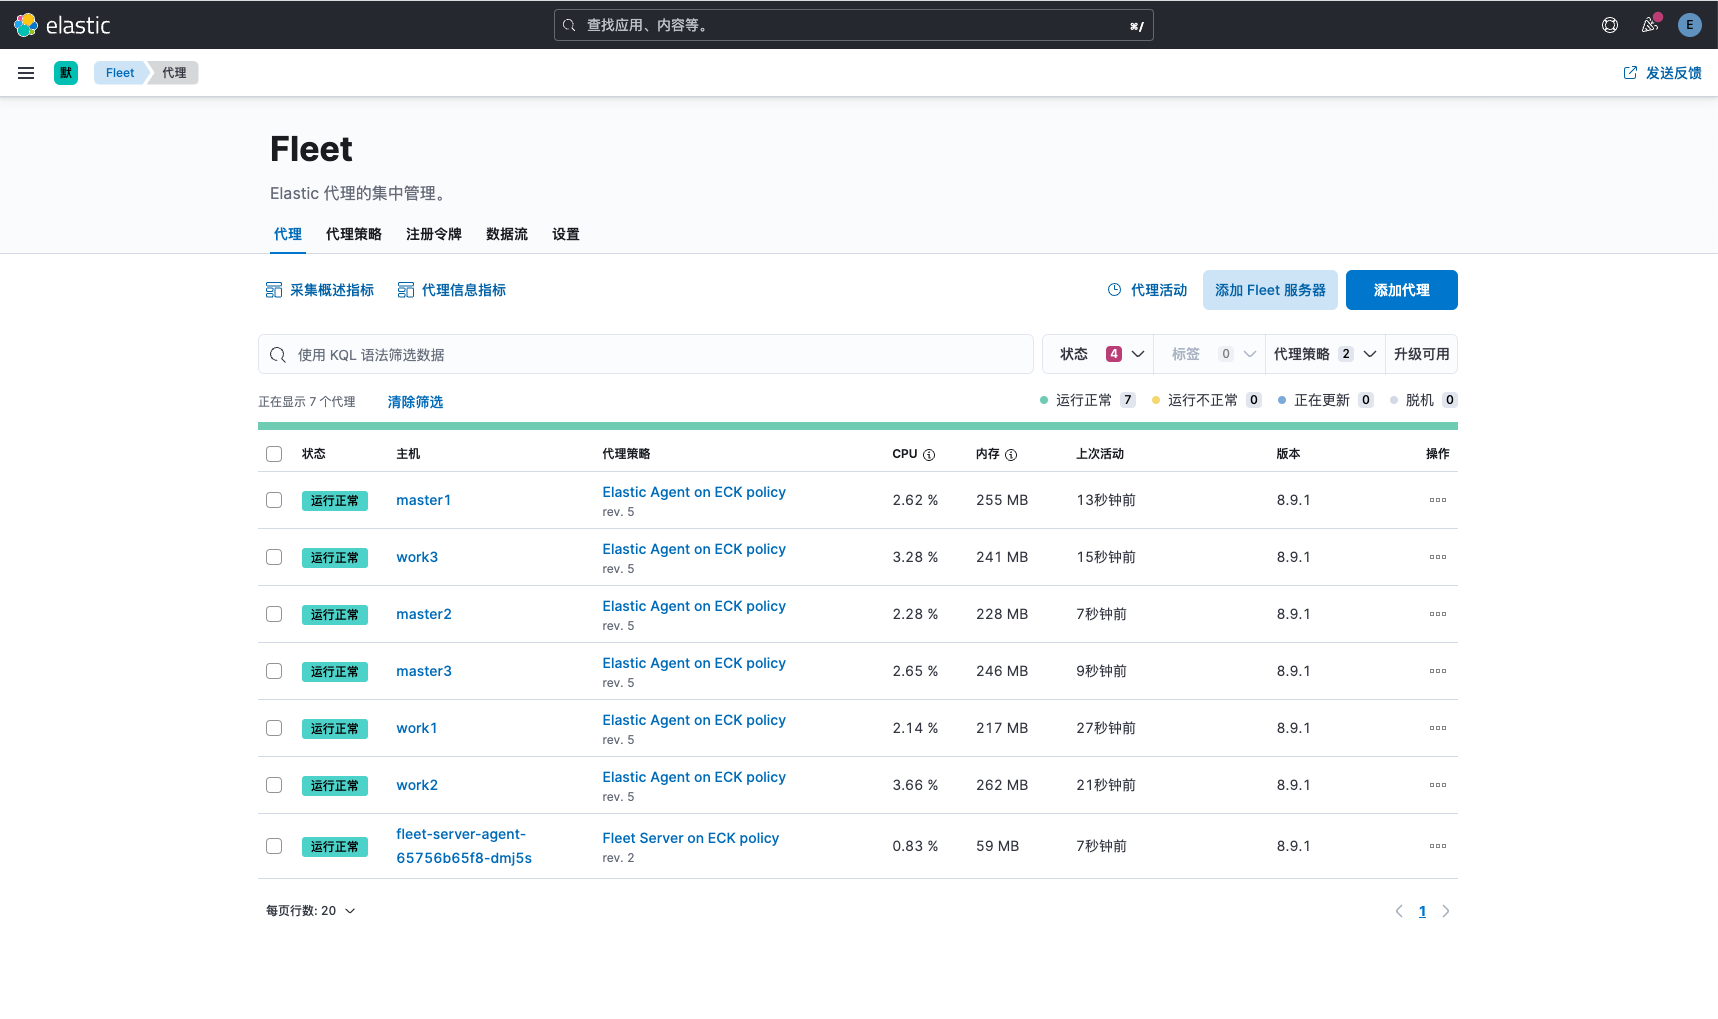Switch to the 注册令牌 tab
This screenshot has height=1019, width=1718.
(x=434, y=234)
